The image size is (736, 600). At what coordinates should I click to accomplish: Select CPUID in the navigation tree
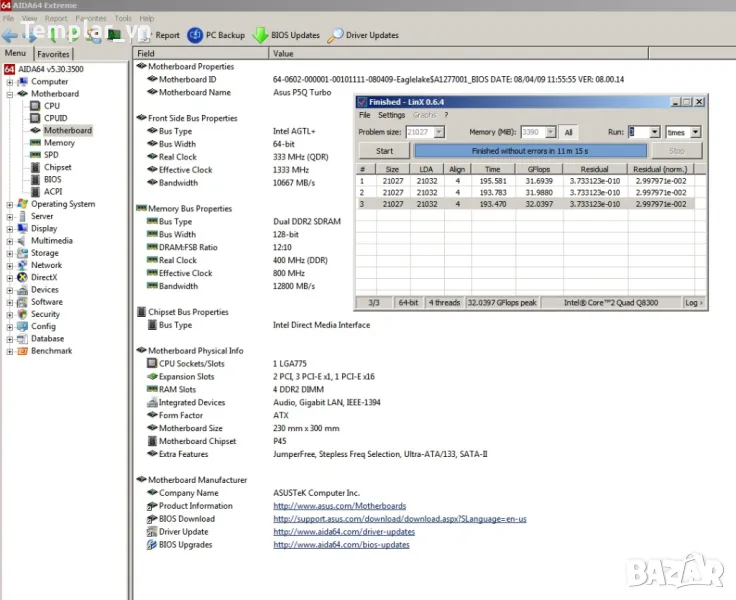(55, 118)
